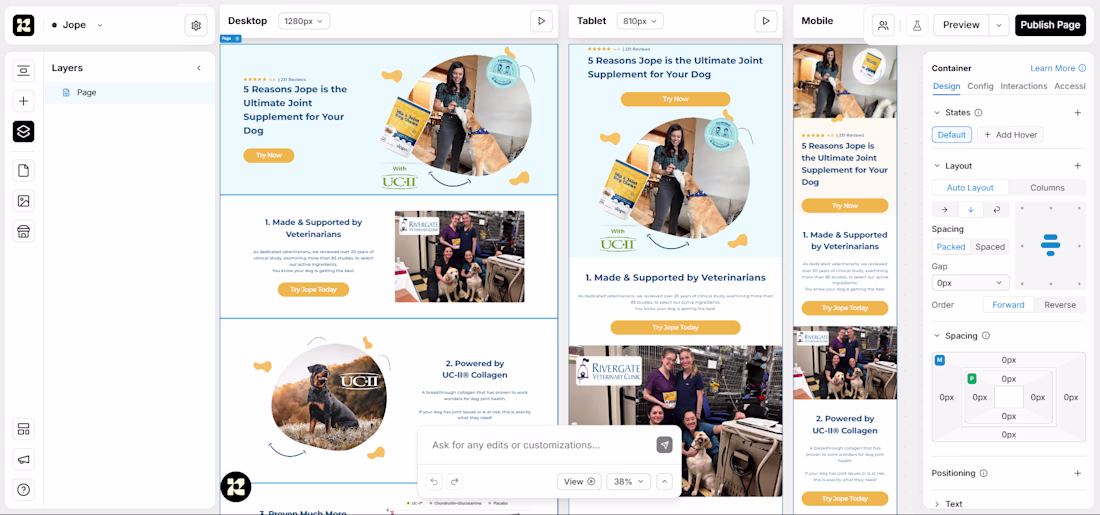
Task: Open the sections icon at top of left sidebar
Action: [x=23, y=70]
